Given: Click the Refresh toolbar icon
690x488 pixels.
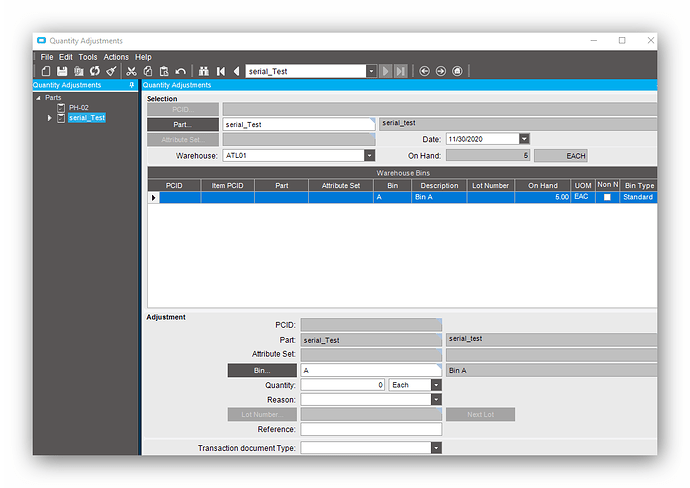Looking at the screenshot, I should (x=95, y=71).
